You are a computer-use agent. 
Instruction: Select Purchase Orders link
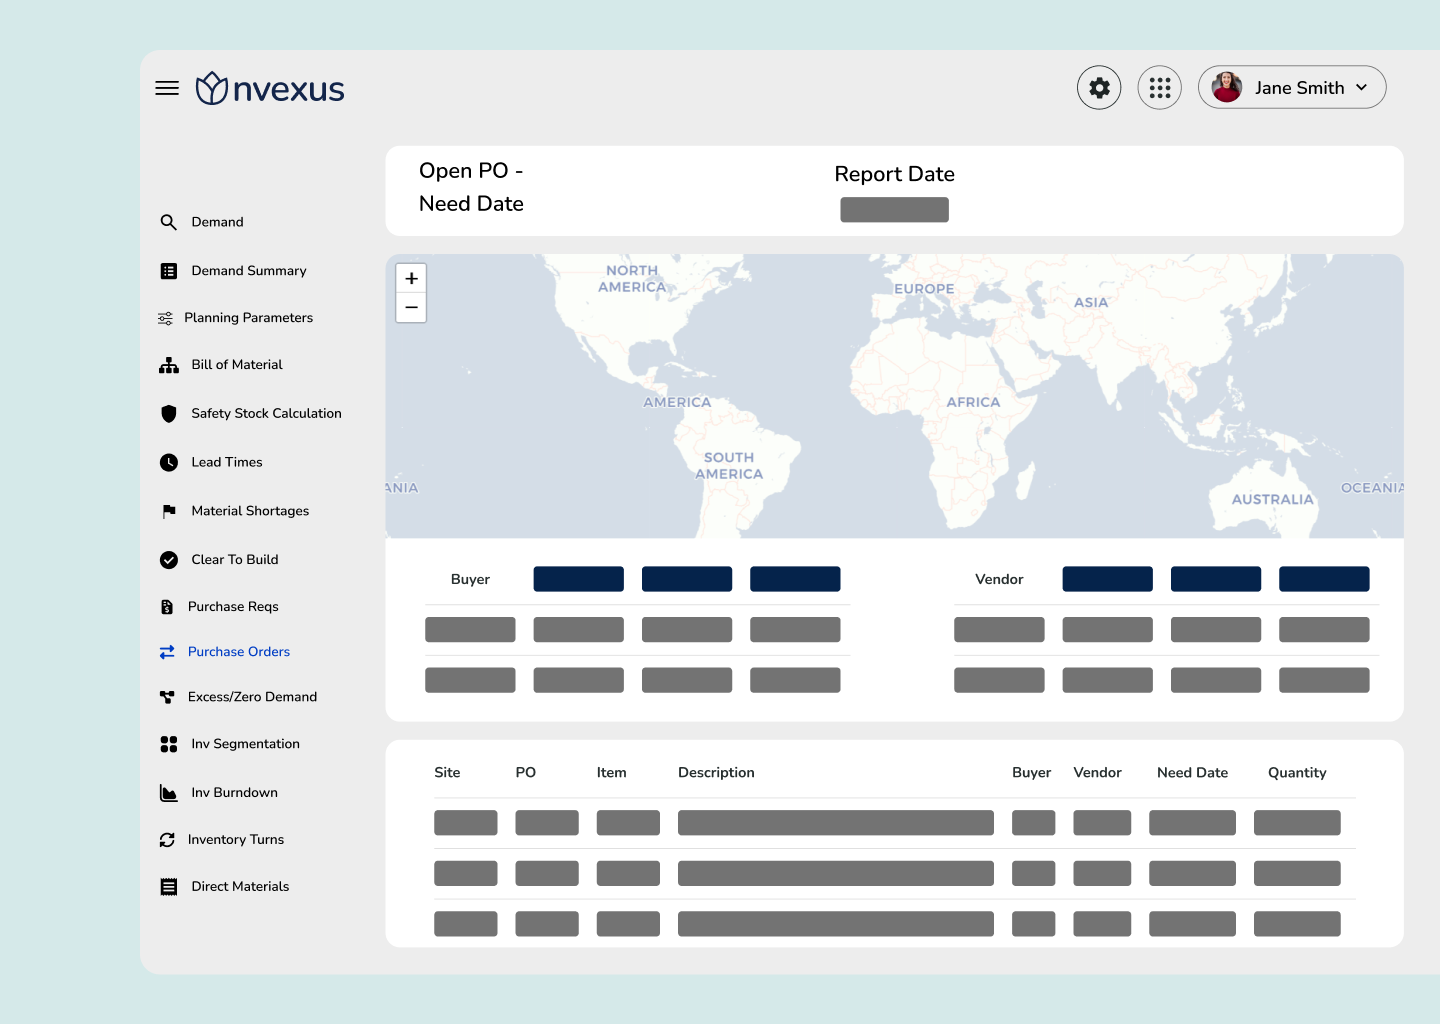[x=239, y=652]
